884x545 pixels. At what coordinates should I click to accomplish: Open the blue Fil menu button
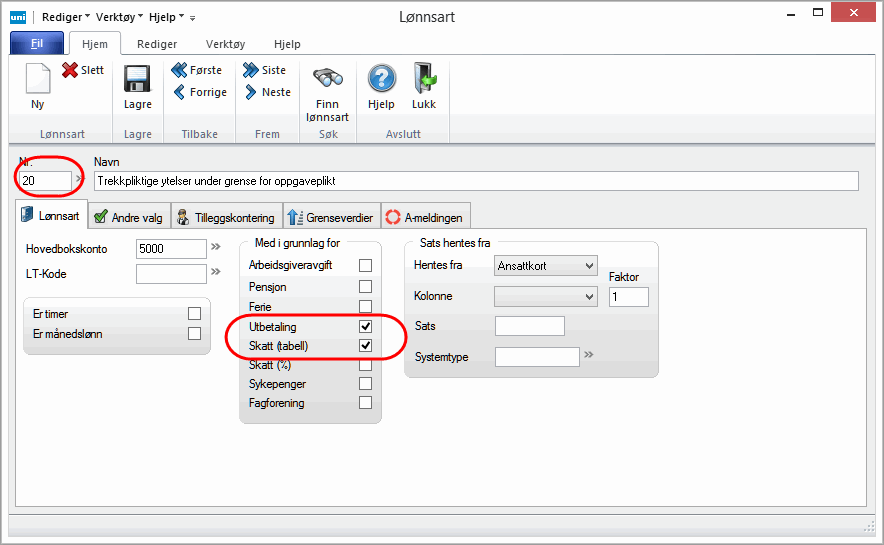click(x=37, y=44)
